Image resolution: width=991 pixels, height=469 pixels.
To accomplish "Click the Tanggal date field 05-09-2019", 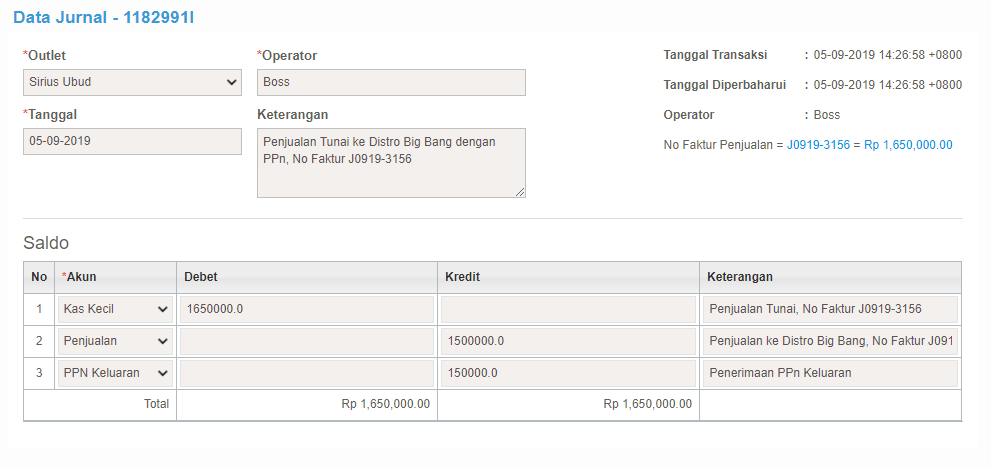I will tap(132, 142).
